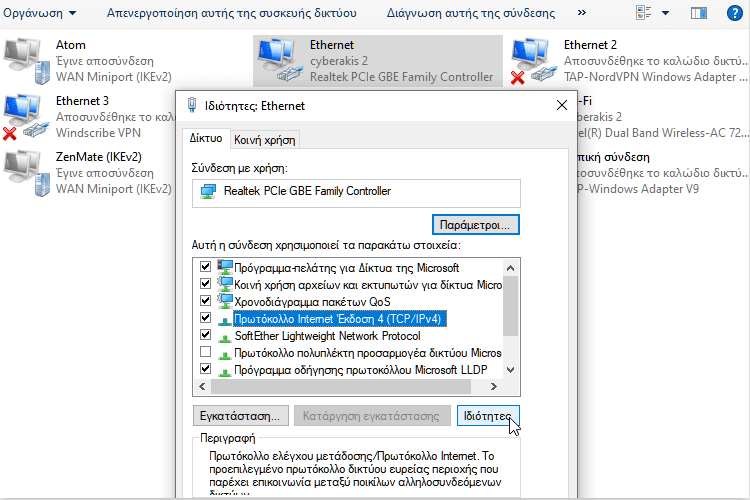Switch to the Κοινή χρήση tab
This screenshot has width=750, height=500.
tap(265, 140)
